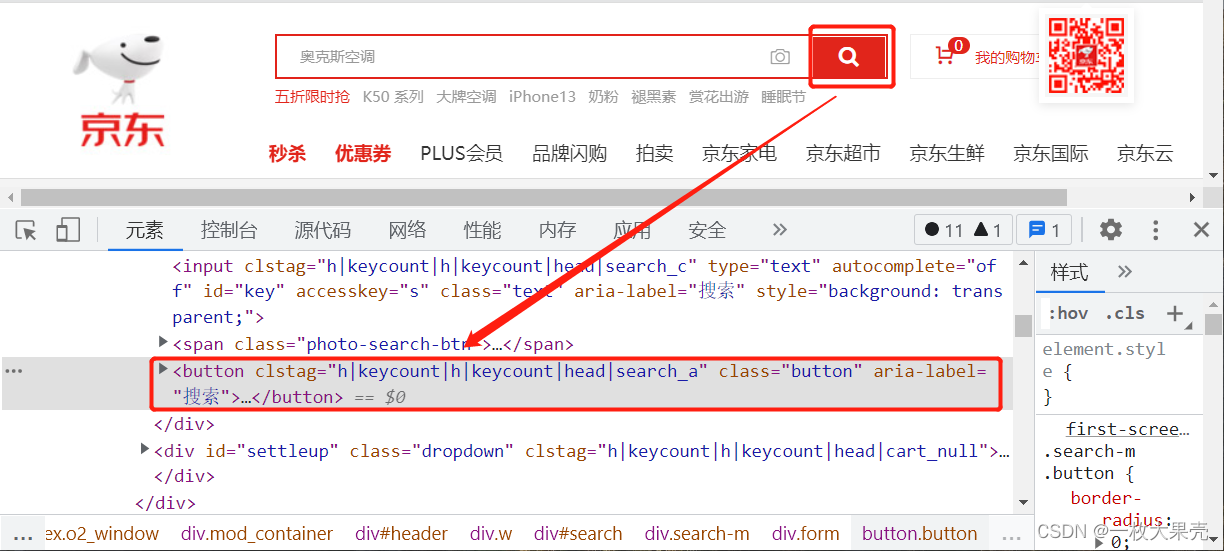
Task: Open 我的购物车 link
Action: click(1007, 57)
